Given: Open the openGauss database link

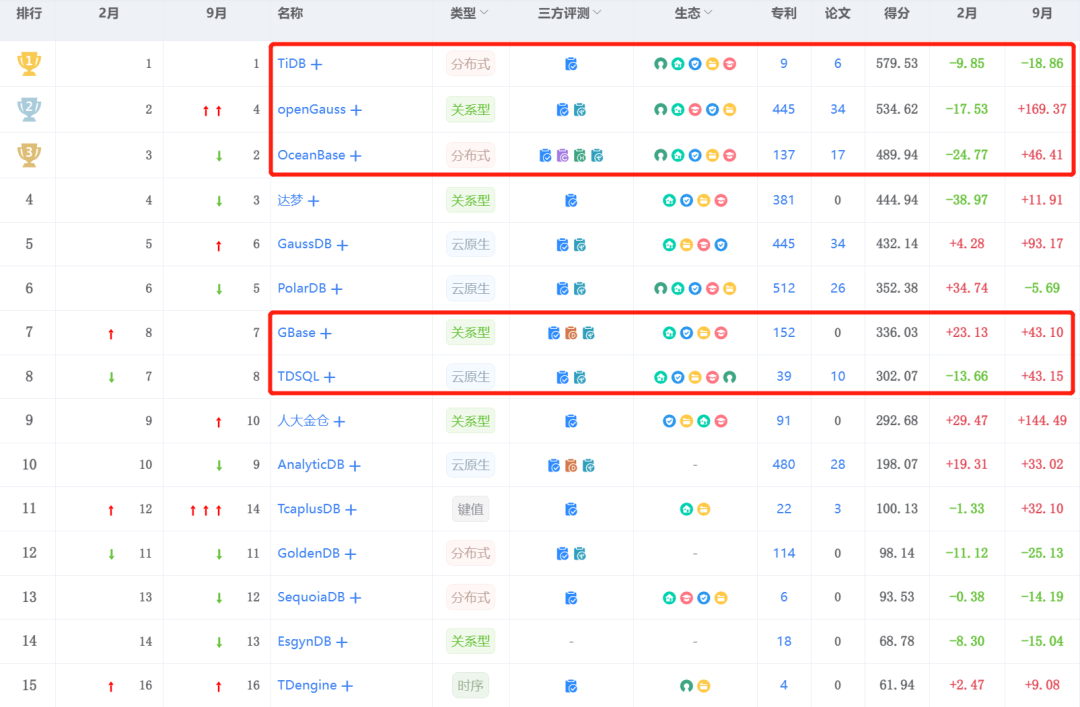Looking at the screenshot, I should pyautogui.click(x=311, y=110).
